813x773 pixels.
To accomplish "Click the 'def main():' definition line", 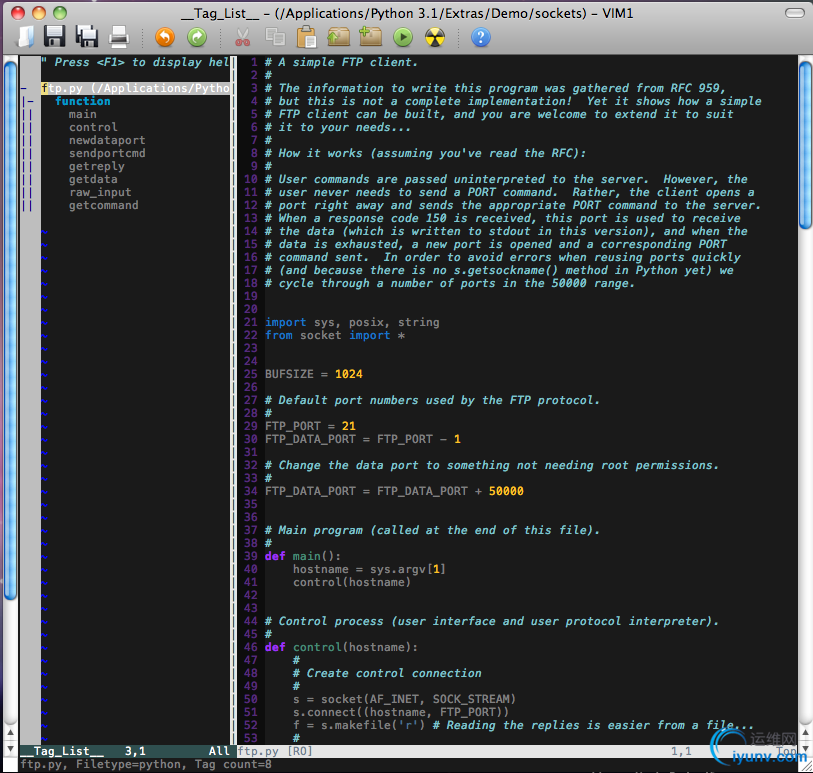I will [303, 556].
